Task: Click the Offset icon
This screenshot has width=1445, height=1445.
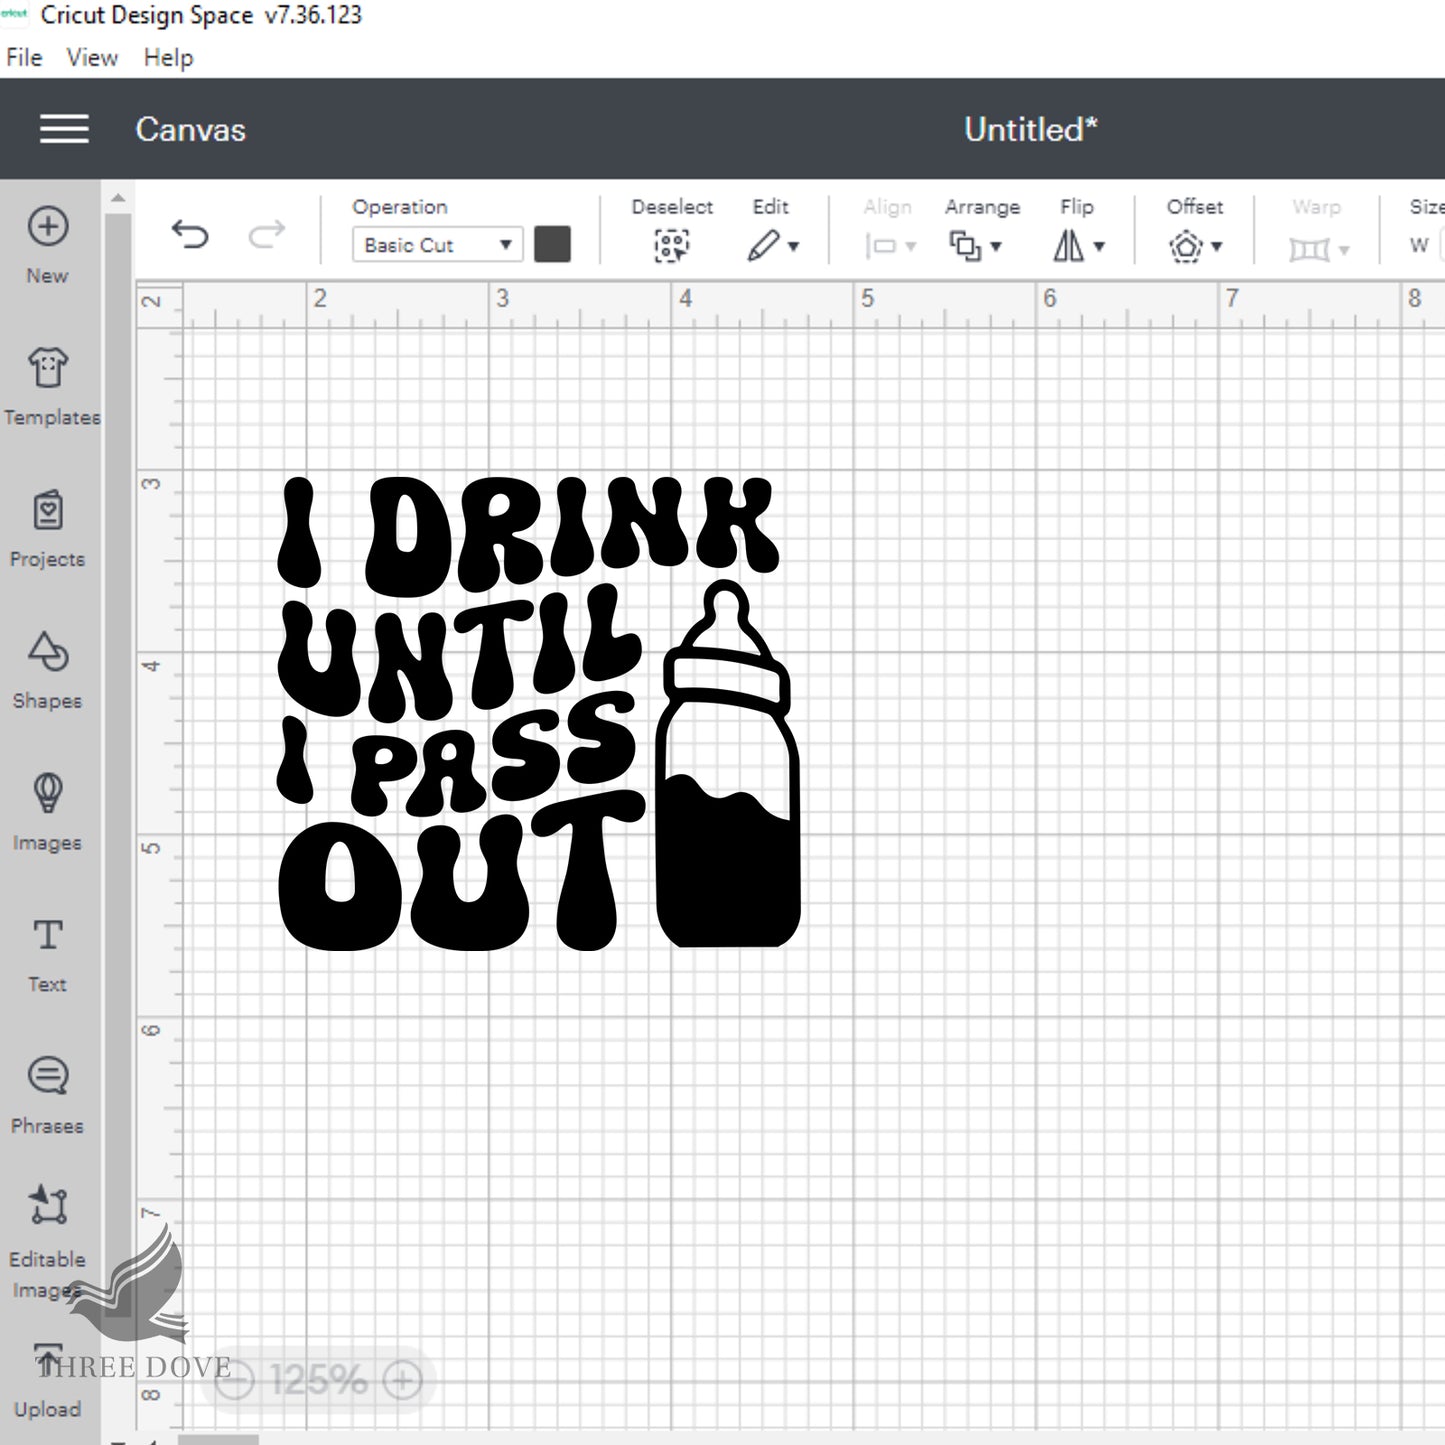Action: click(1186, 246)
